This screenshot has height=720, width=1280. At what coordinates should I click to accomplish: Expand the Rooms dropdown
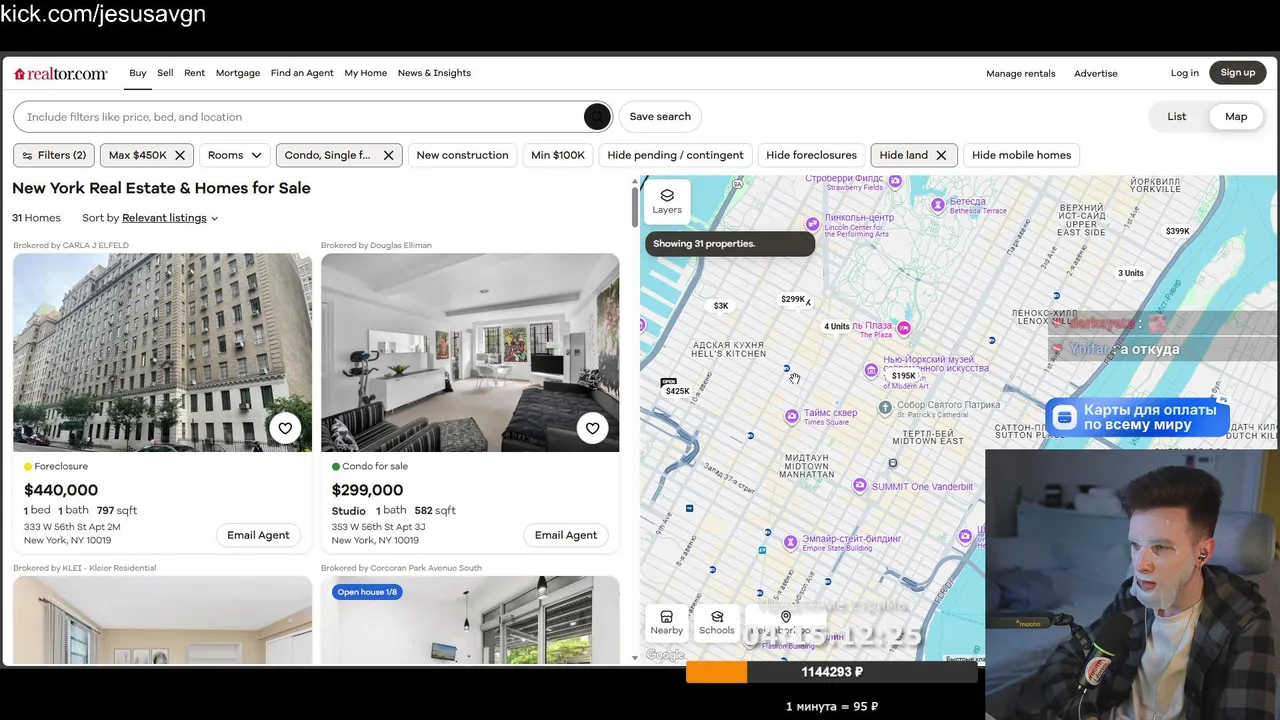pos(235,155)
